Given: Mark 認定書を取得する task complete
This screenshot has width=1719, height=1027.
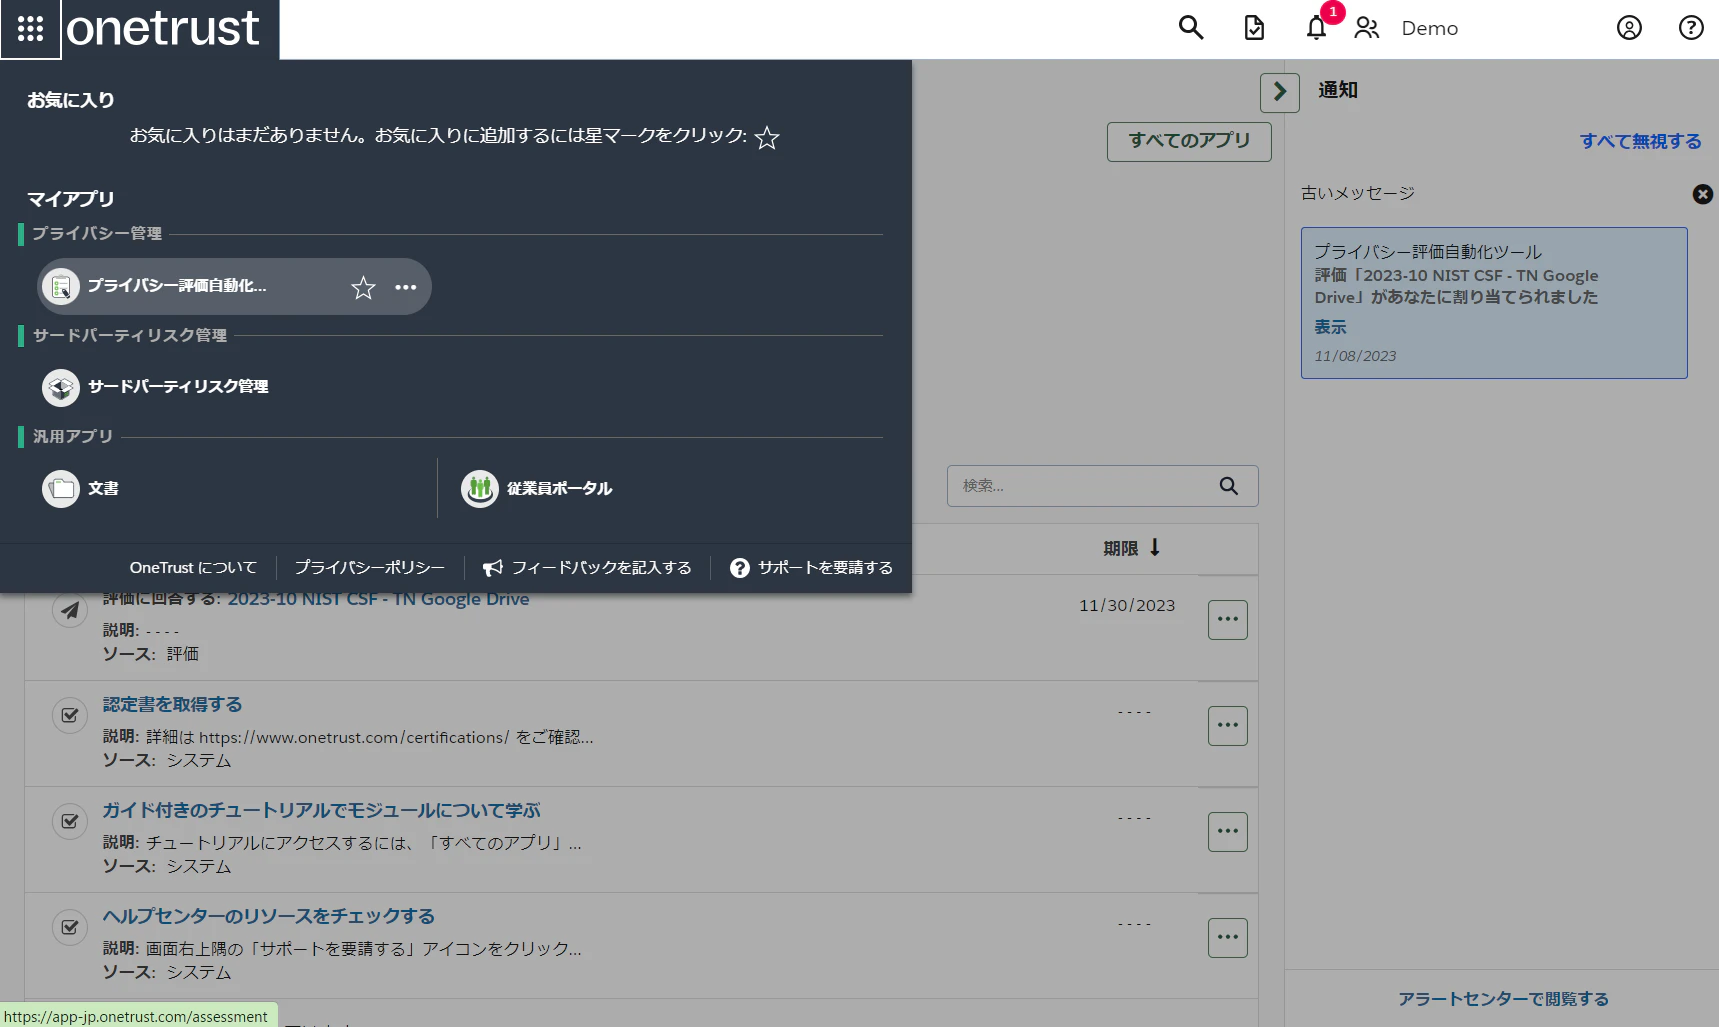Looking at the screenshot, I should [x=70, y=716].
